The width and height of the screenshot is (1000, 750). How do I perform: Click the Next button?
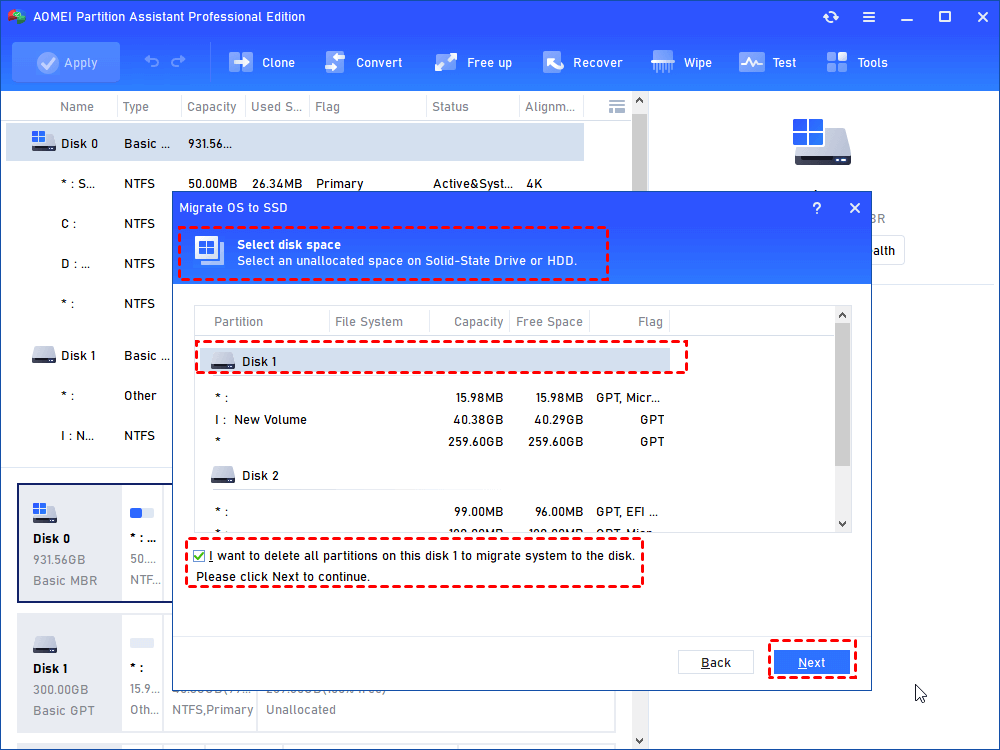[811, 662]
